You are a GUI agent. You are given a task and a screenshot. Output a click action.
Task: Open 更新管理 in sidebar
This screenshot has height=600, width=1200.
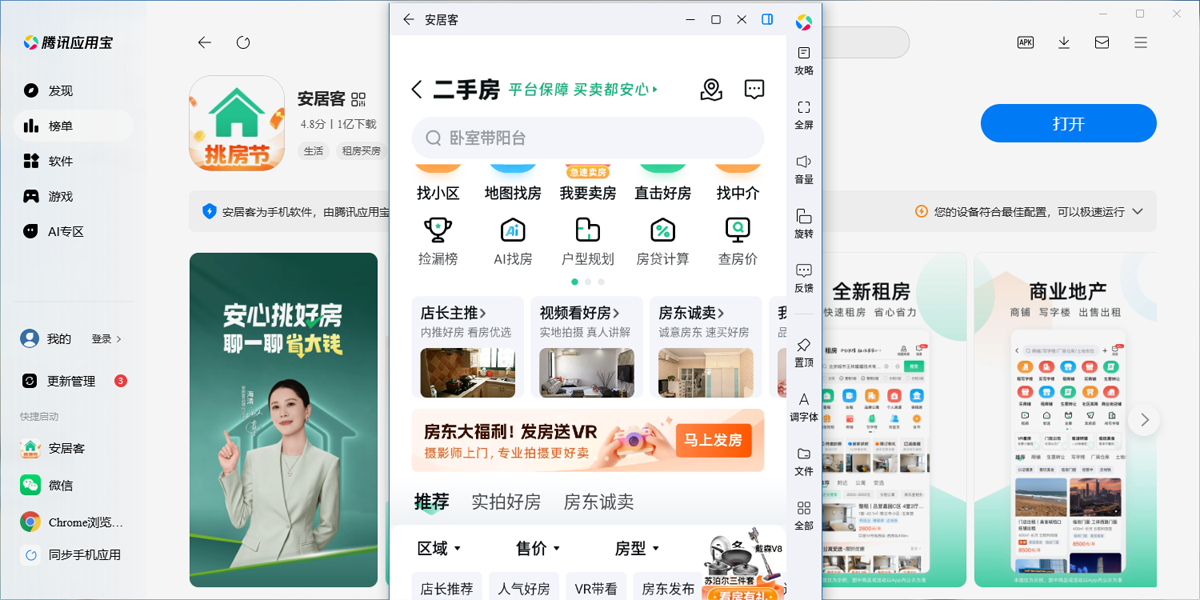pyautogui.click(x=70, y=381)
